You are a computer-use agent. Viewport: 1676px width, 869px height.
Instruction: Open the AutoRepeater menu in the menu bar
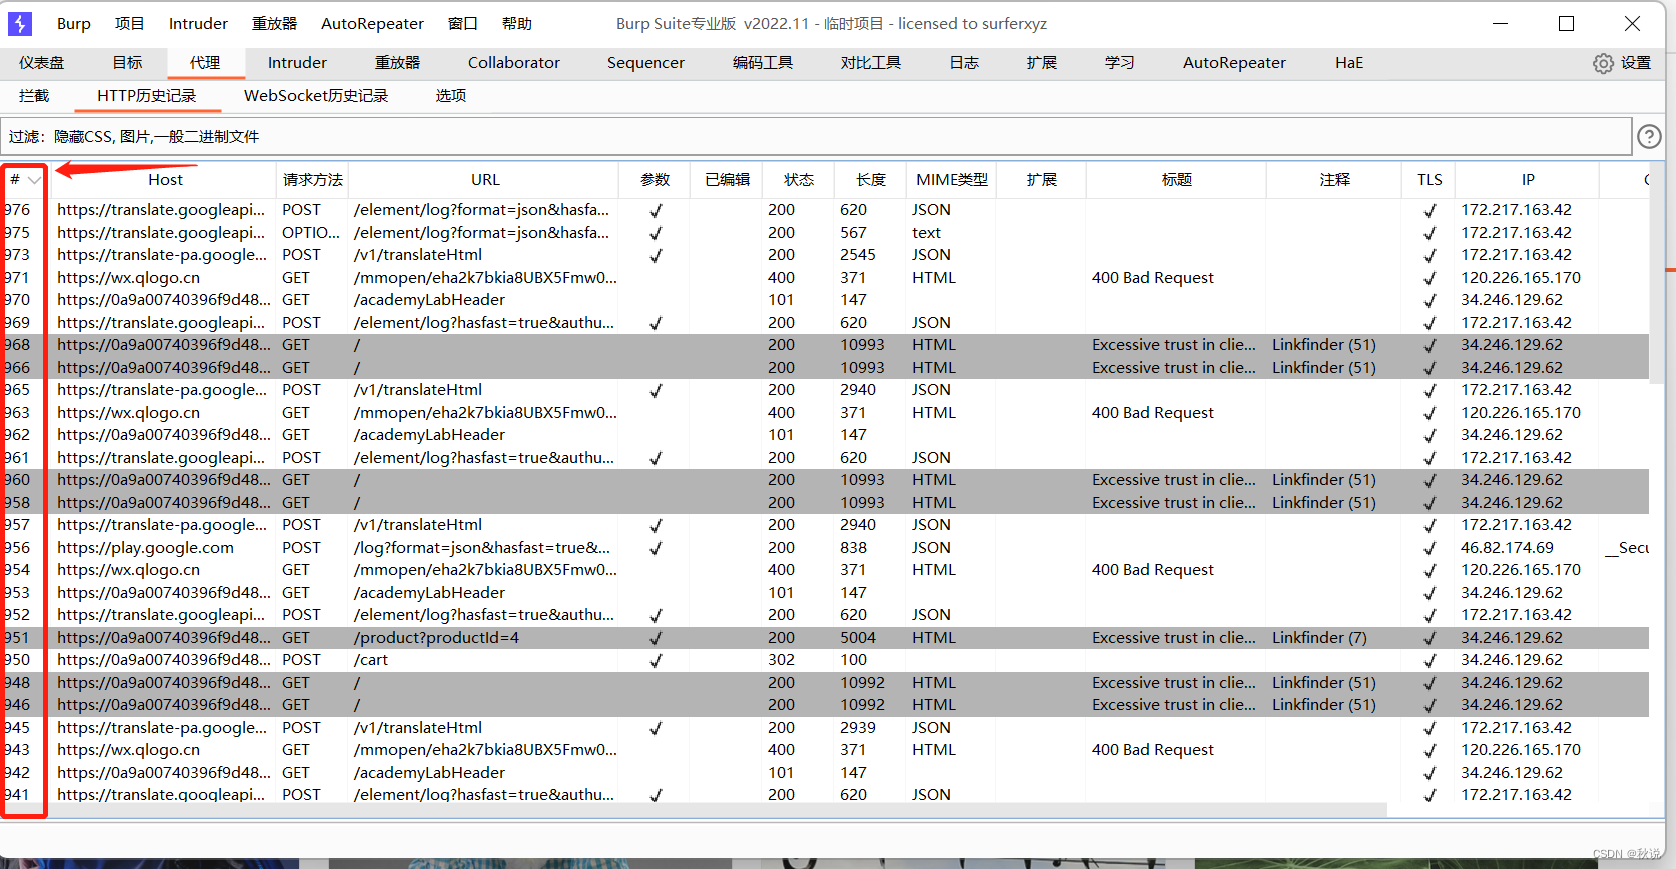[x=372, y=23]
